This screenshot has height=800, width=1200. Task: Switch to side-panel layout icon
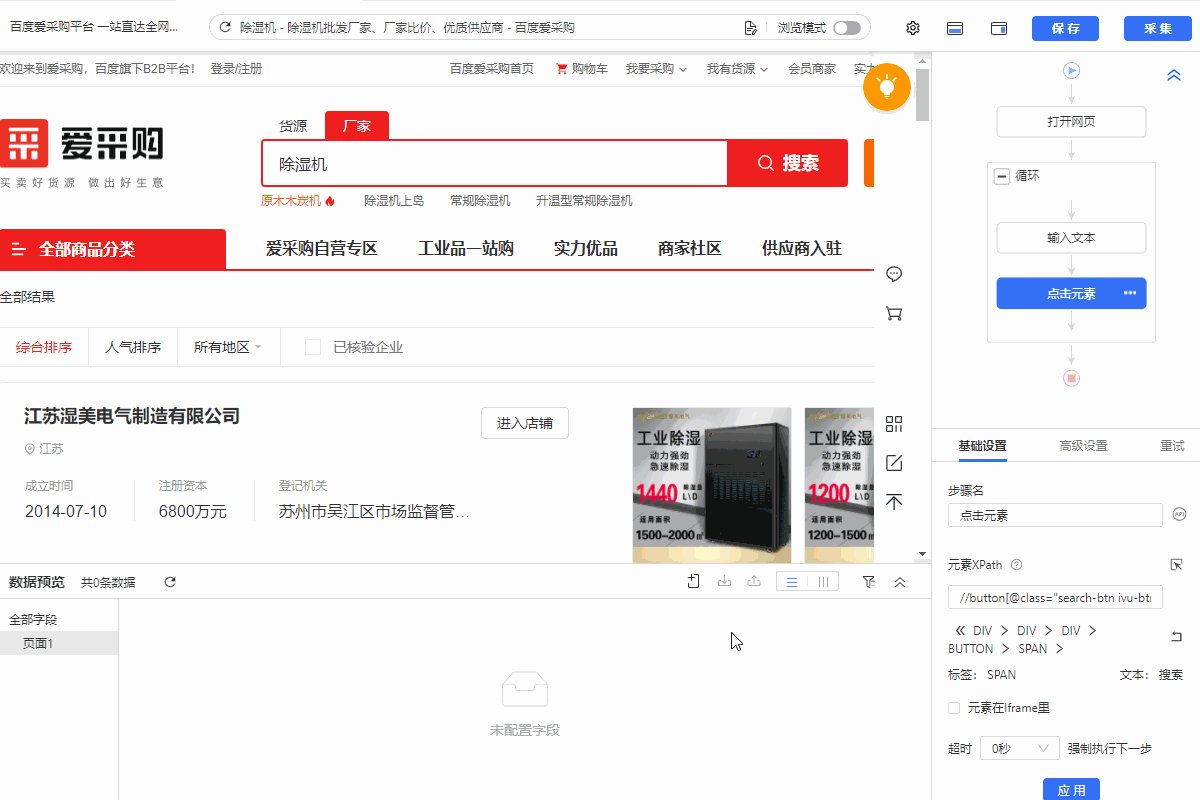point(999,28)
